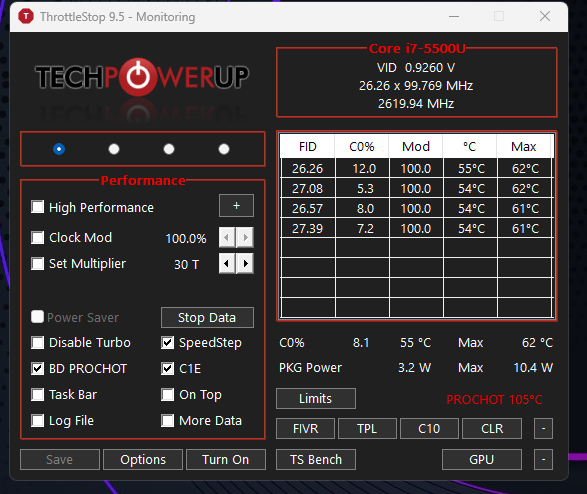Click the GPU button

click(482, 460)
